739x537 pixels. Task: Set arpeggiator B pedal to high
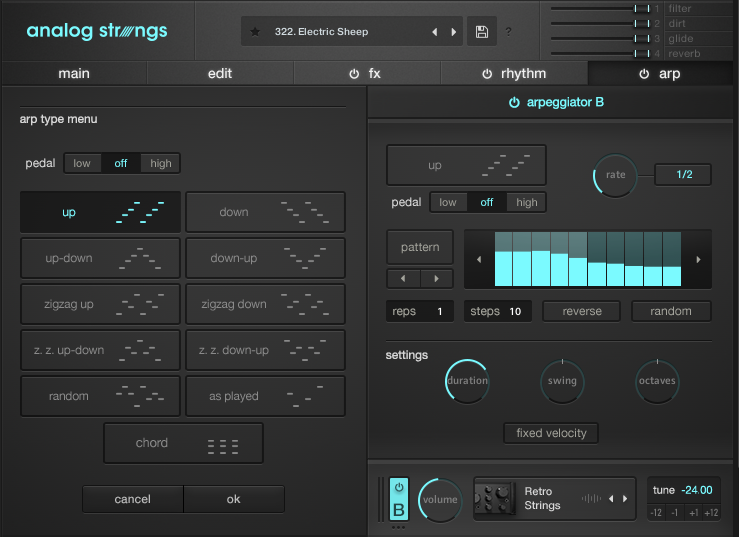pos(526,202)
